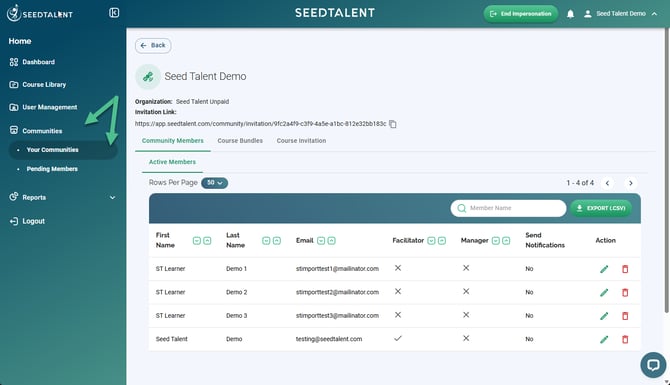Click the End Impersonation button
Screen dimensions: 670x385
tap(521, 14)
